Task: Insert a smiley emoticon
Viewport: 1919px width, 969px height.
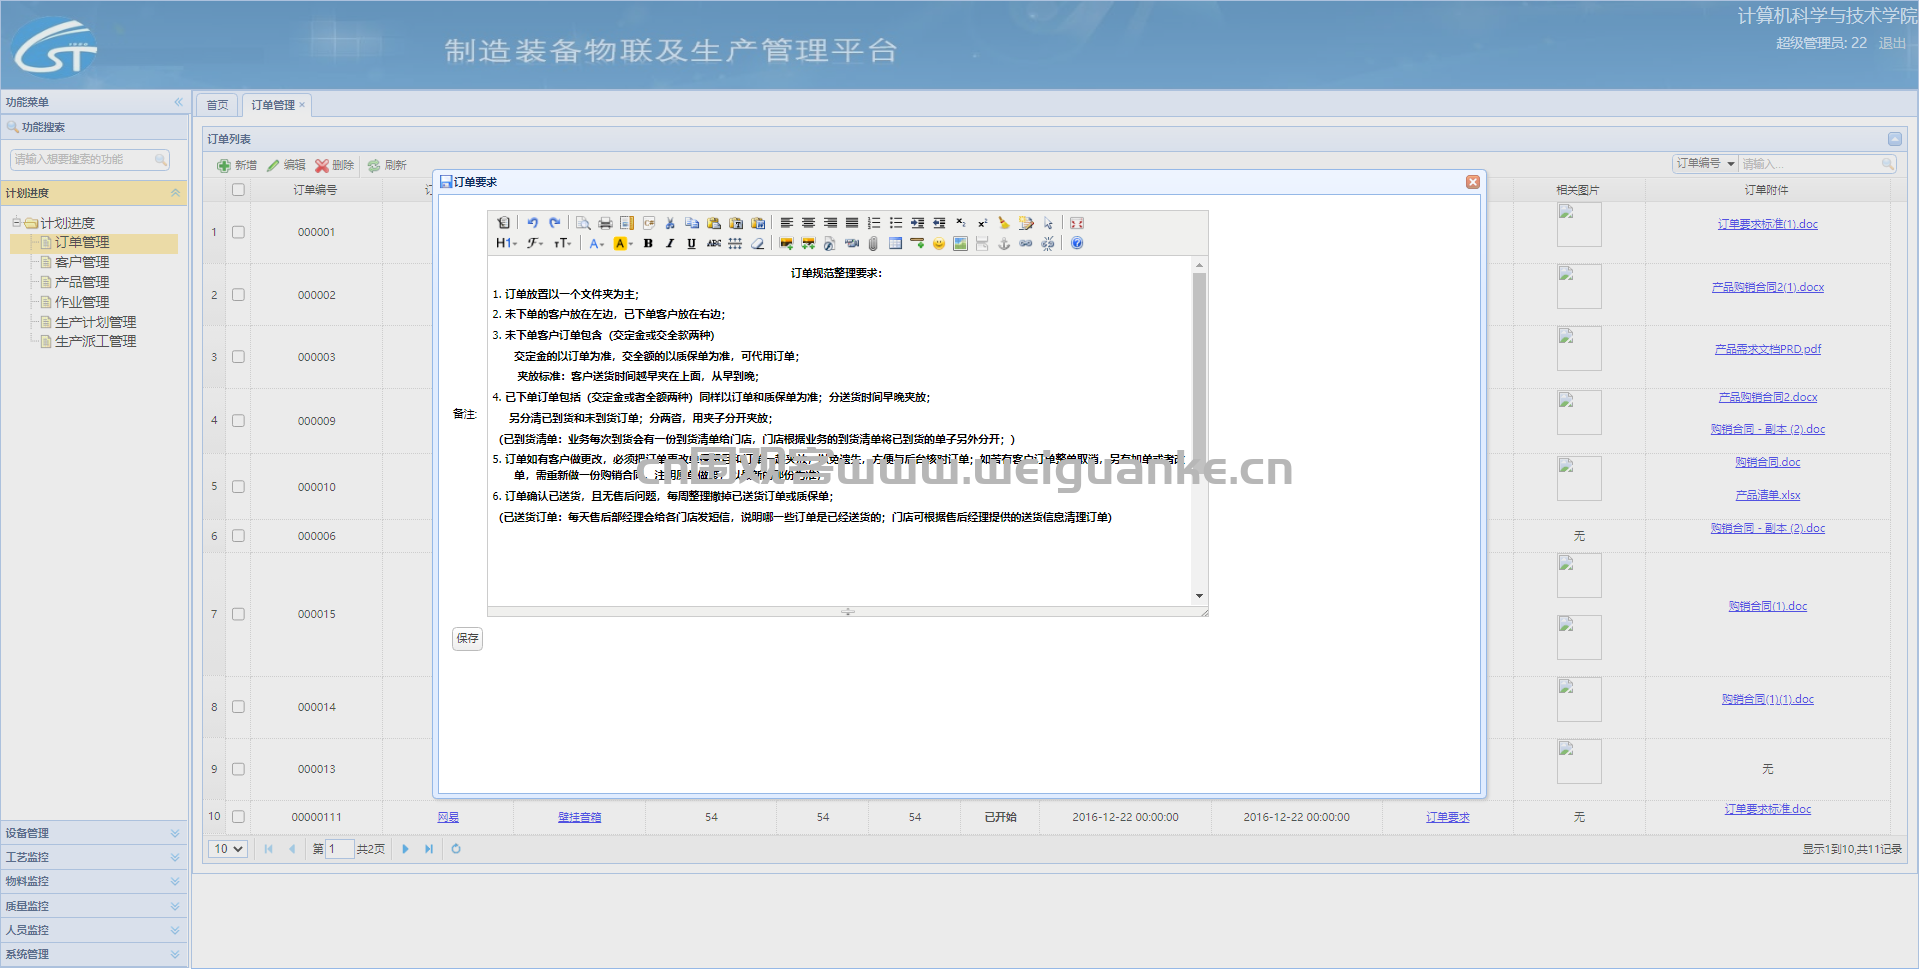Action: pos(939,243)
